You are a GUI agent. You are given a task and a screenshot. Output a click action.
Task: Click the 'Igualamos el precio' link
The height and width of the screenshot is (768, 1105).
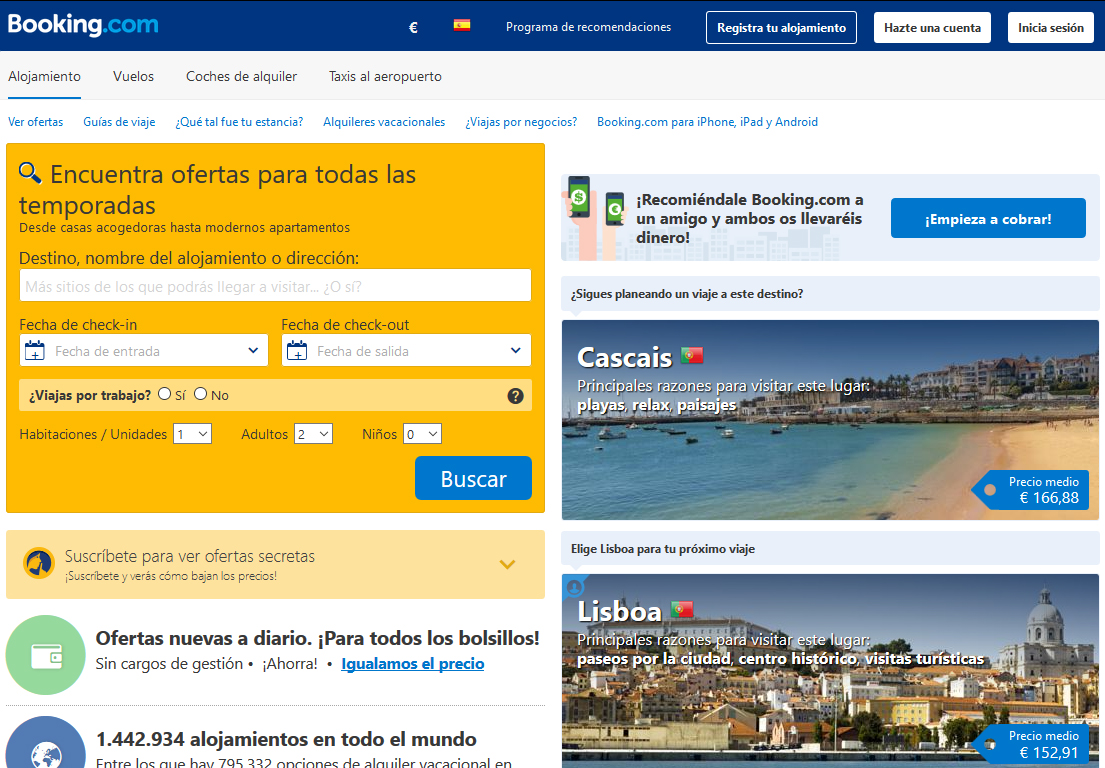coord(412,664)
